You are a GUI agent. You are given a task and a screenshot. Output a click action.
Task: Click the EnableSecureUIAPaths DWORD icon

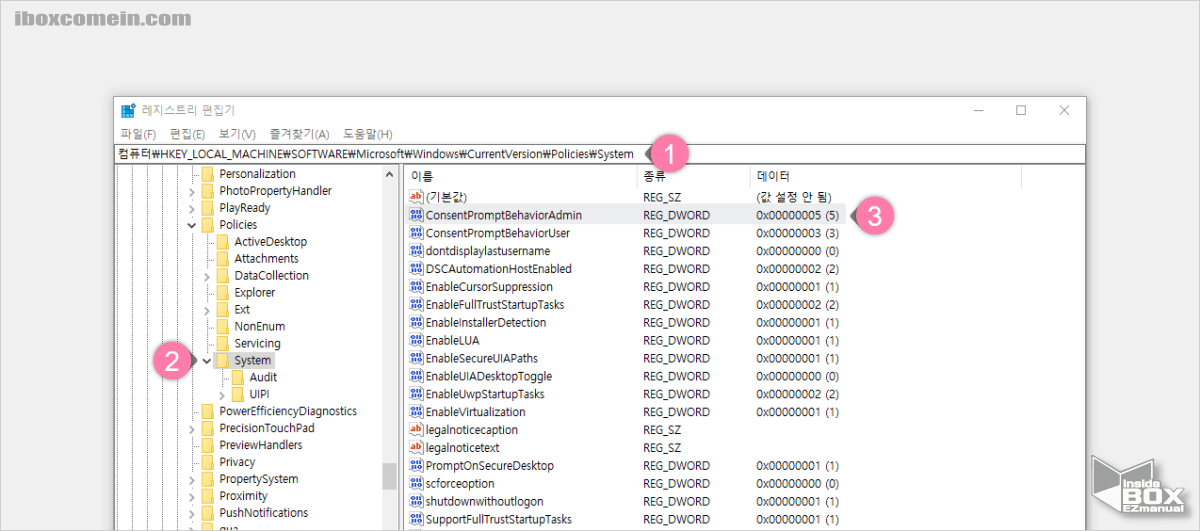417,358
